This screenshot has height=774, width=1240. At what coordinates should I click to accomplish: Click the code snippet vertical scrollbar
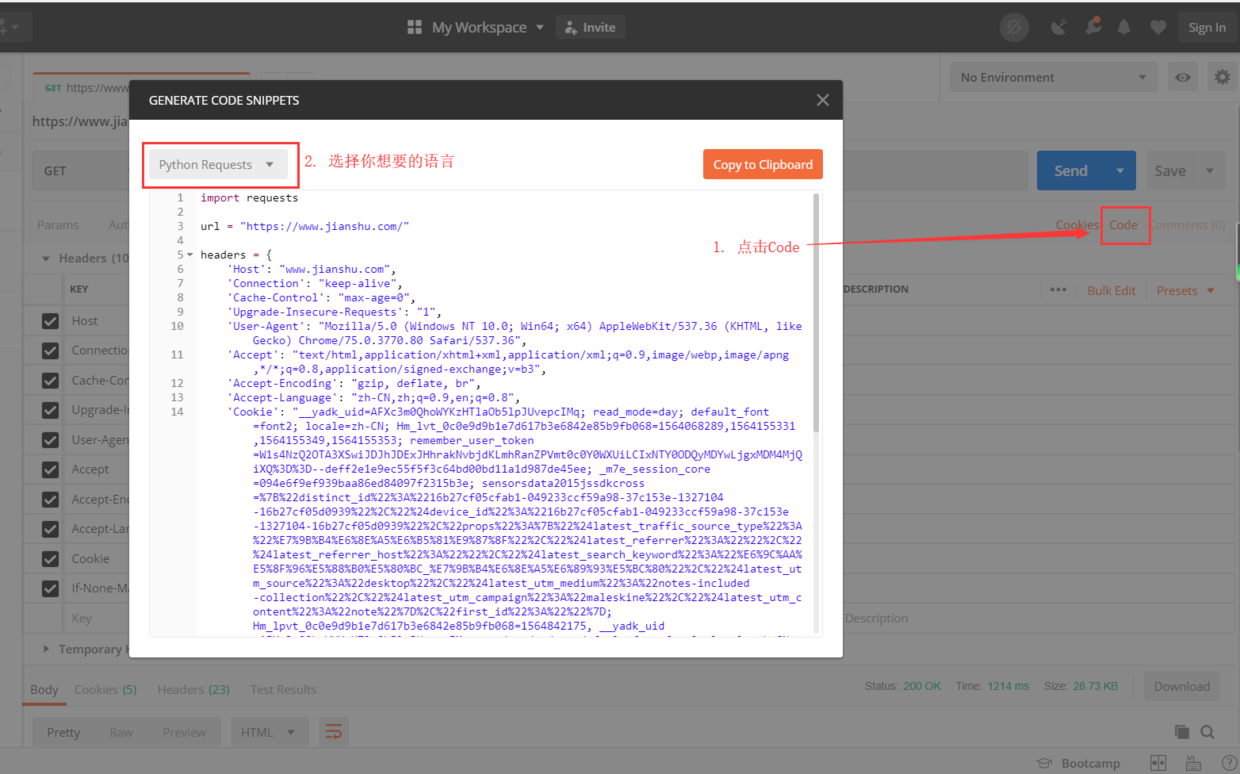click(x=816, y=313)
